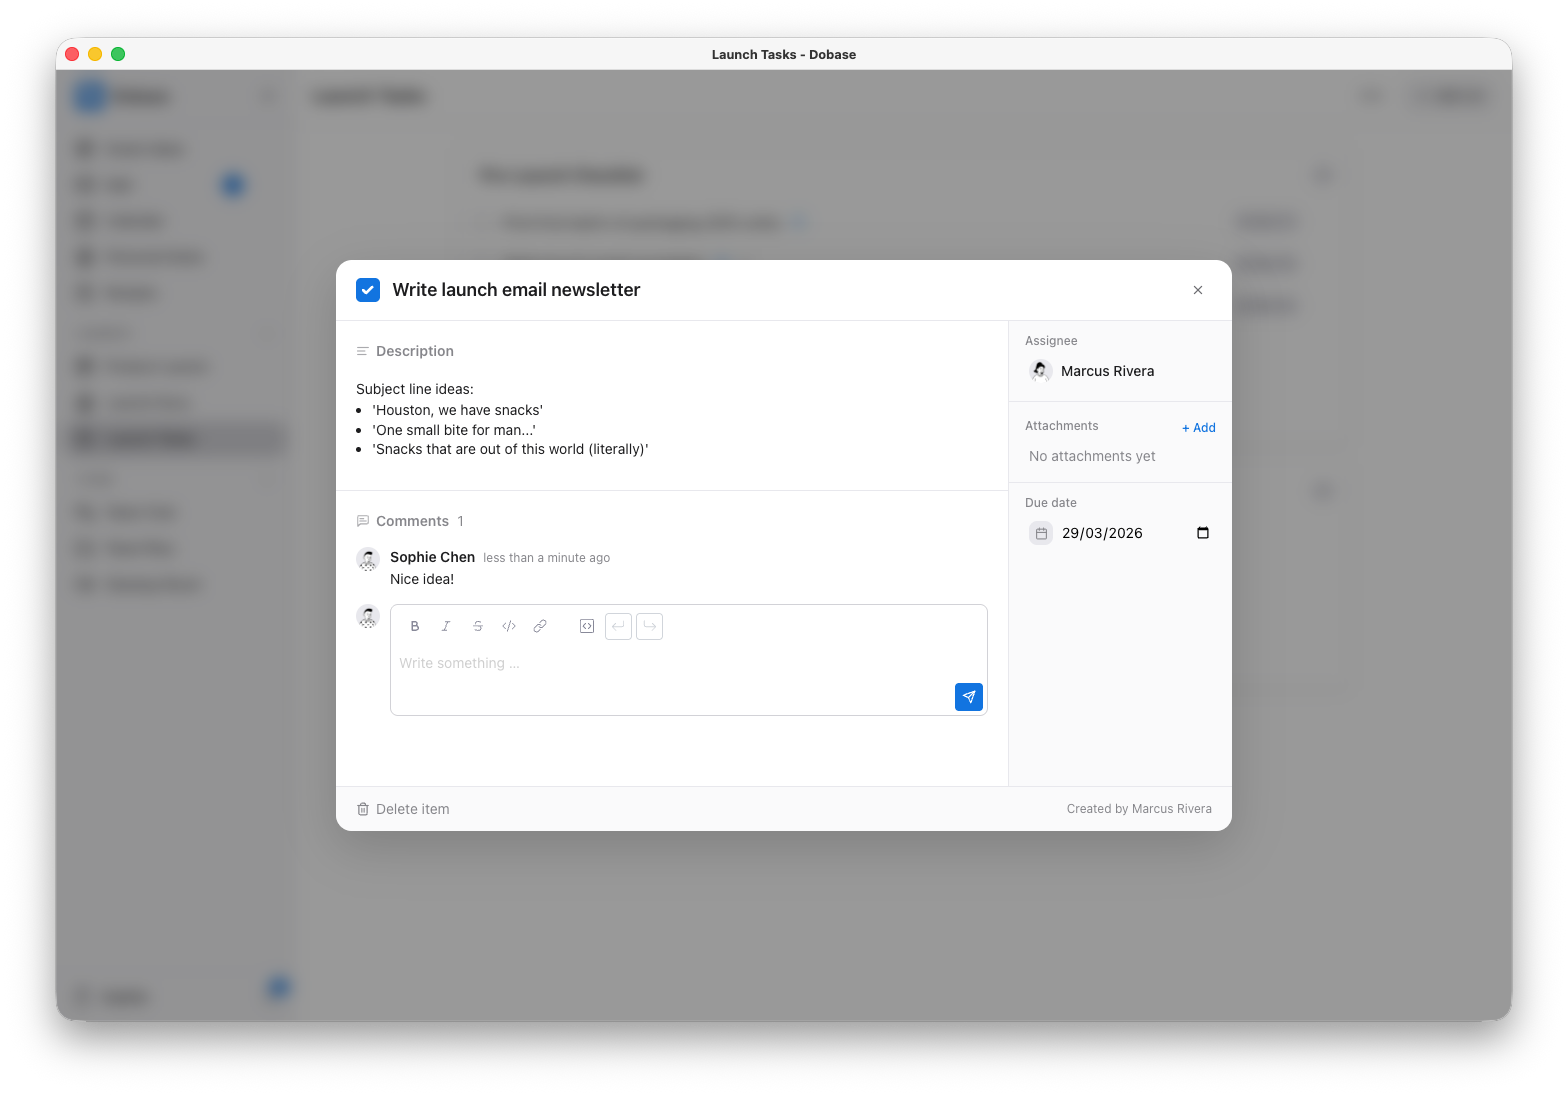1568x1095 pixels.
Task: Edit the 29/03/2026 due date field
Action: (1102, 533)
